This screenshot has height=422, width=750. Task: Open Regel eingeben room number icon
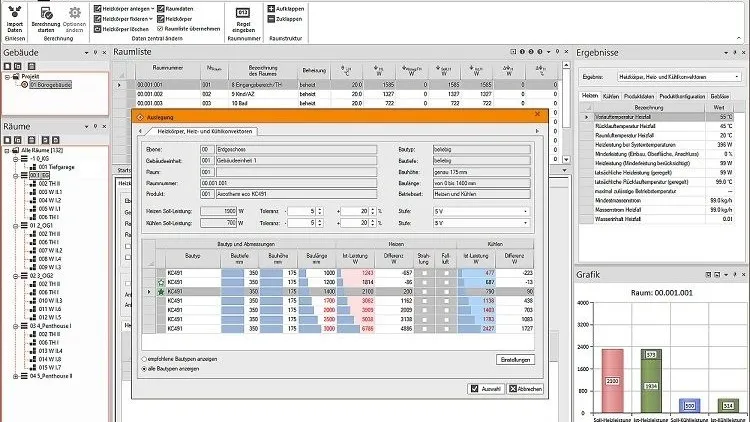pos(243,13)
